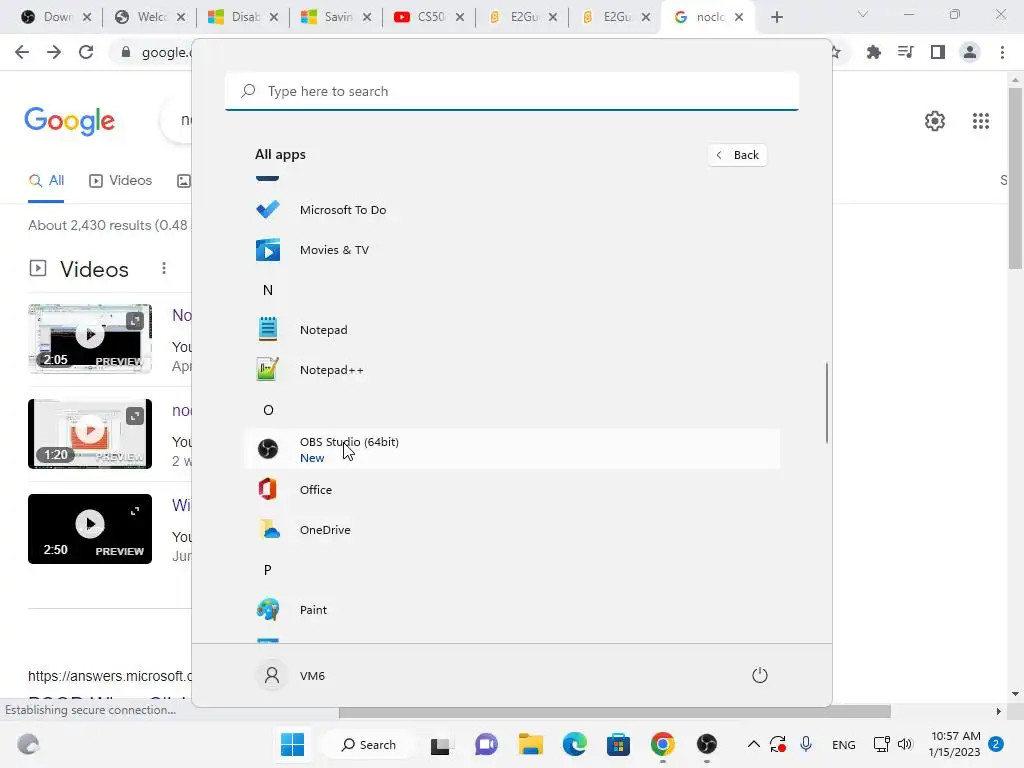
Task: Close the CS50 tab
Action: click(460, 17)
